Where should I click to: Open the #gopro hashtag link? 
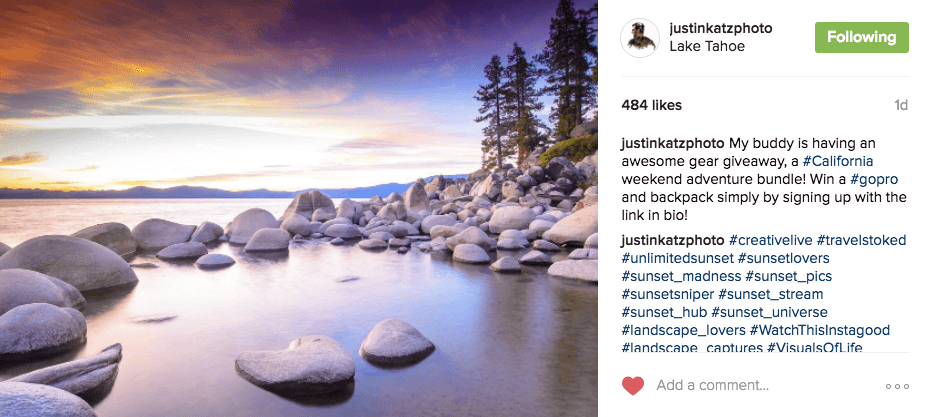[x=874, y=179]
